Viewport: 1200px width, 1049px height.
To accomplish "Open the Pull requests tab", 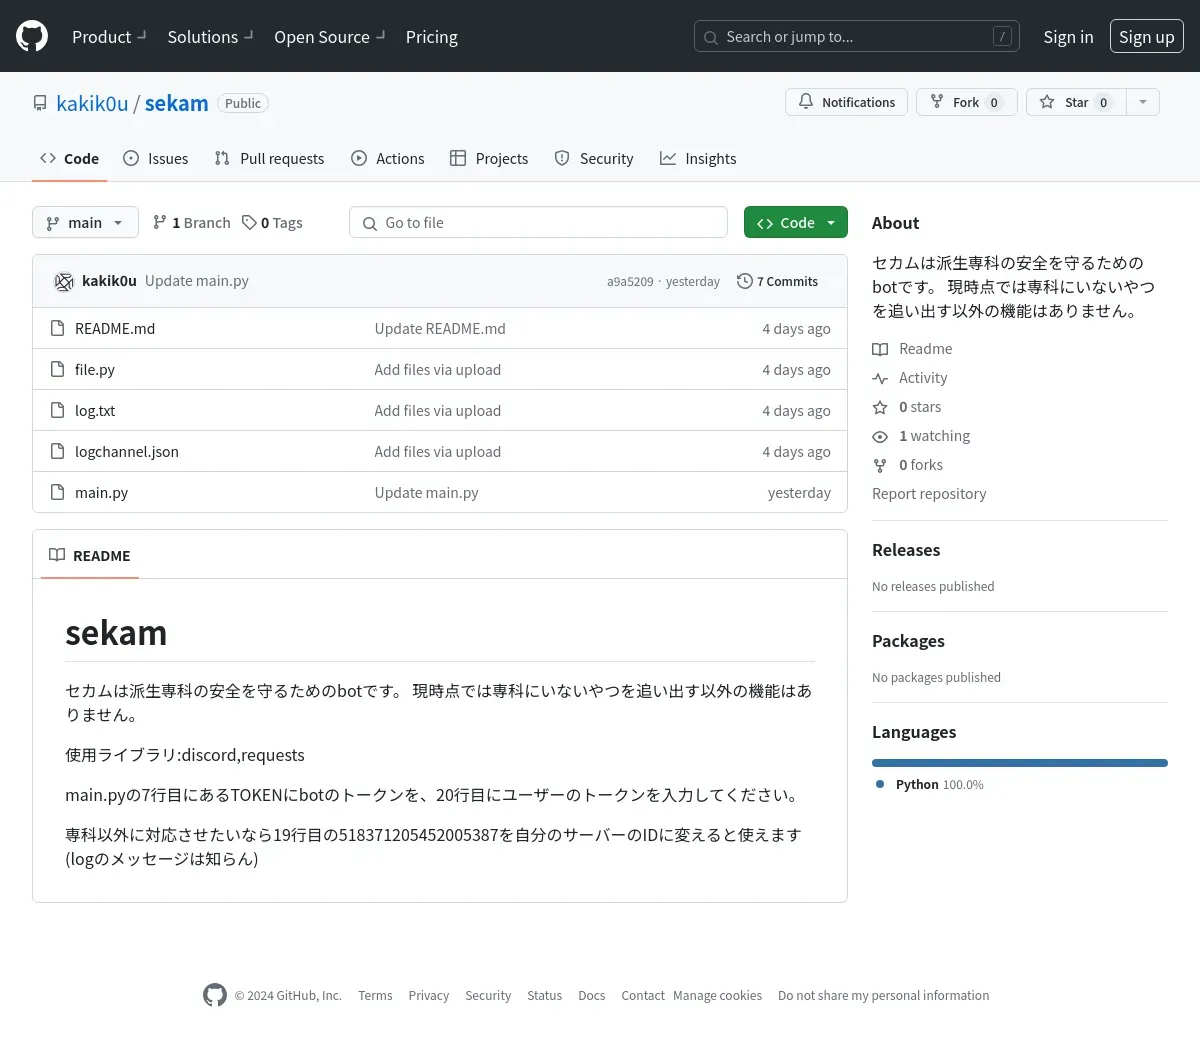I will pos(269,158).
